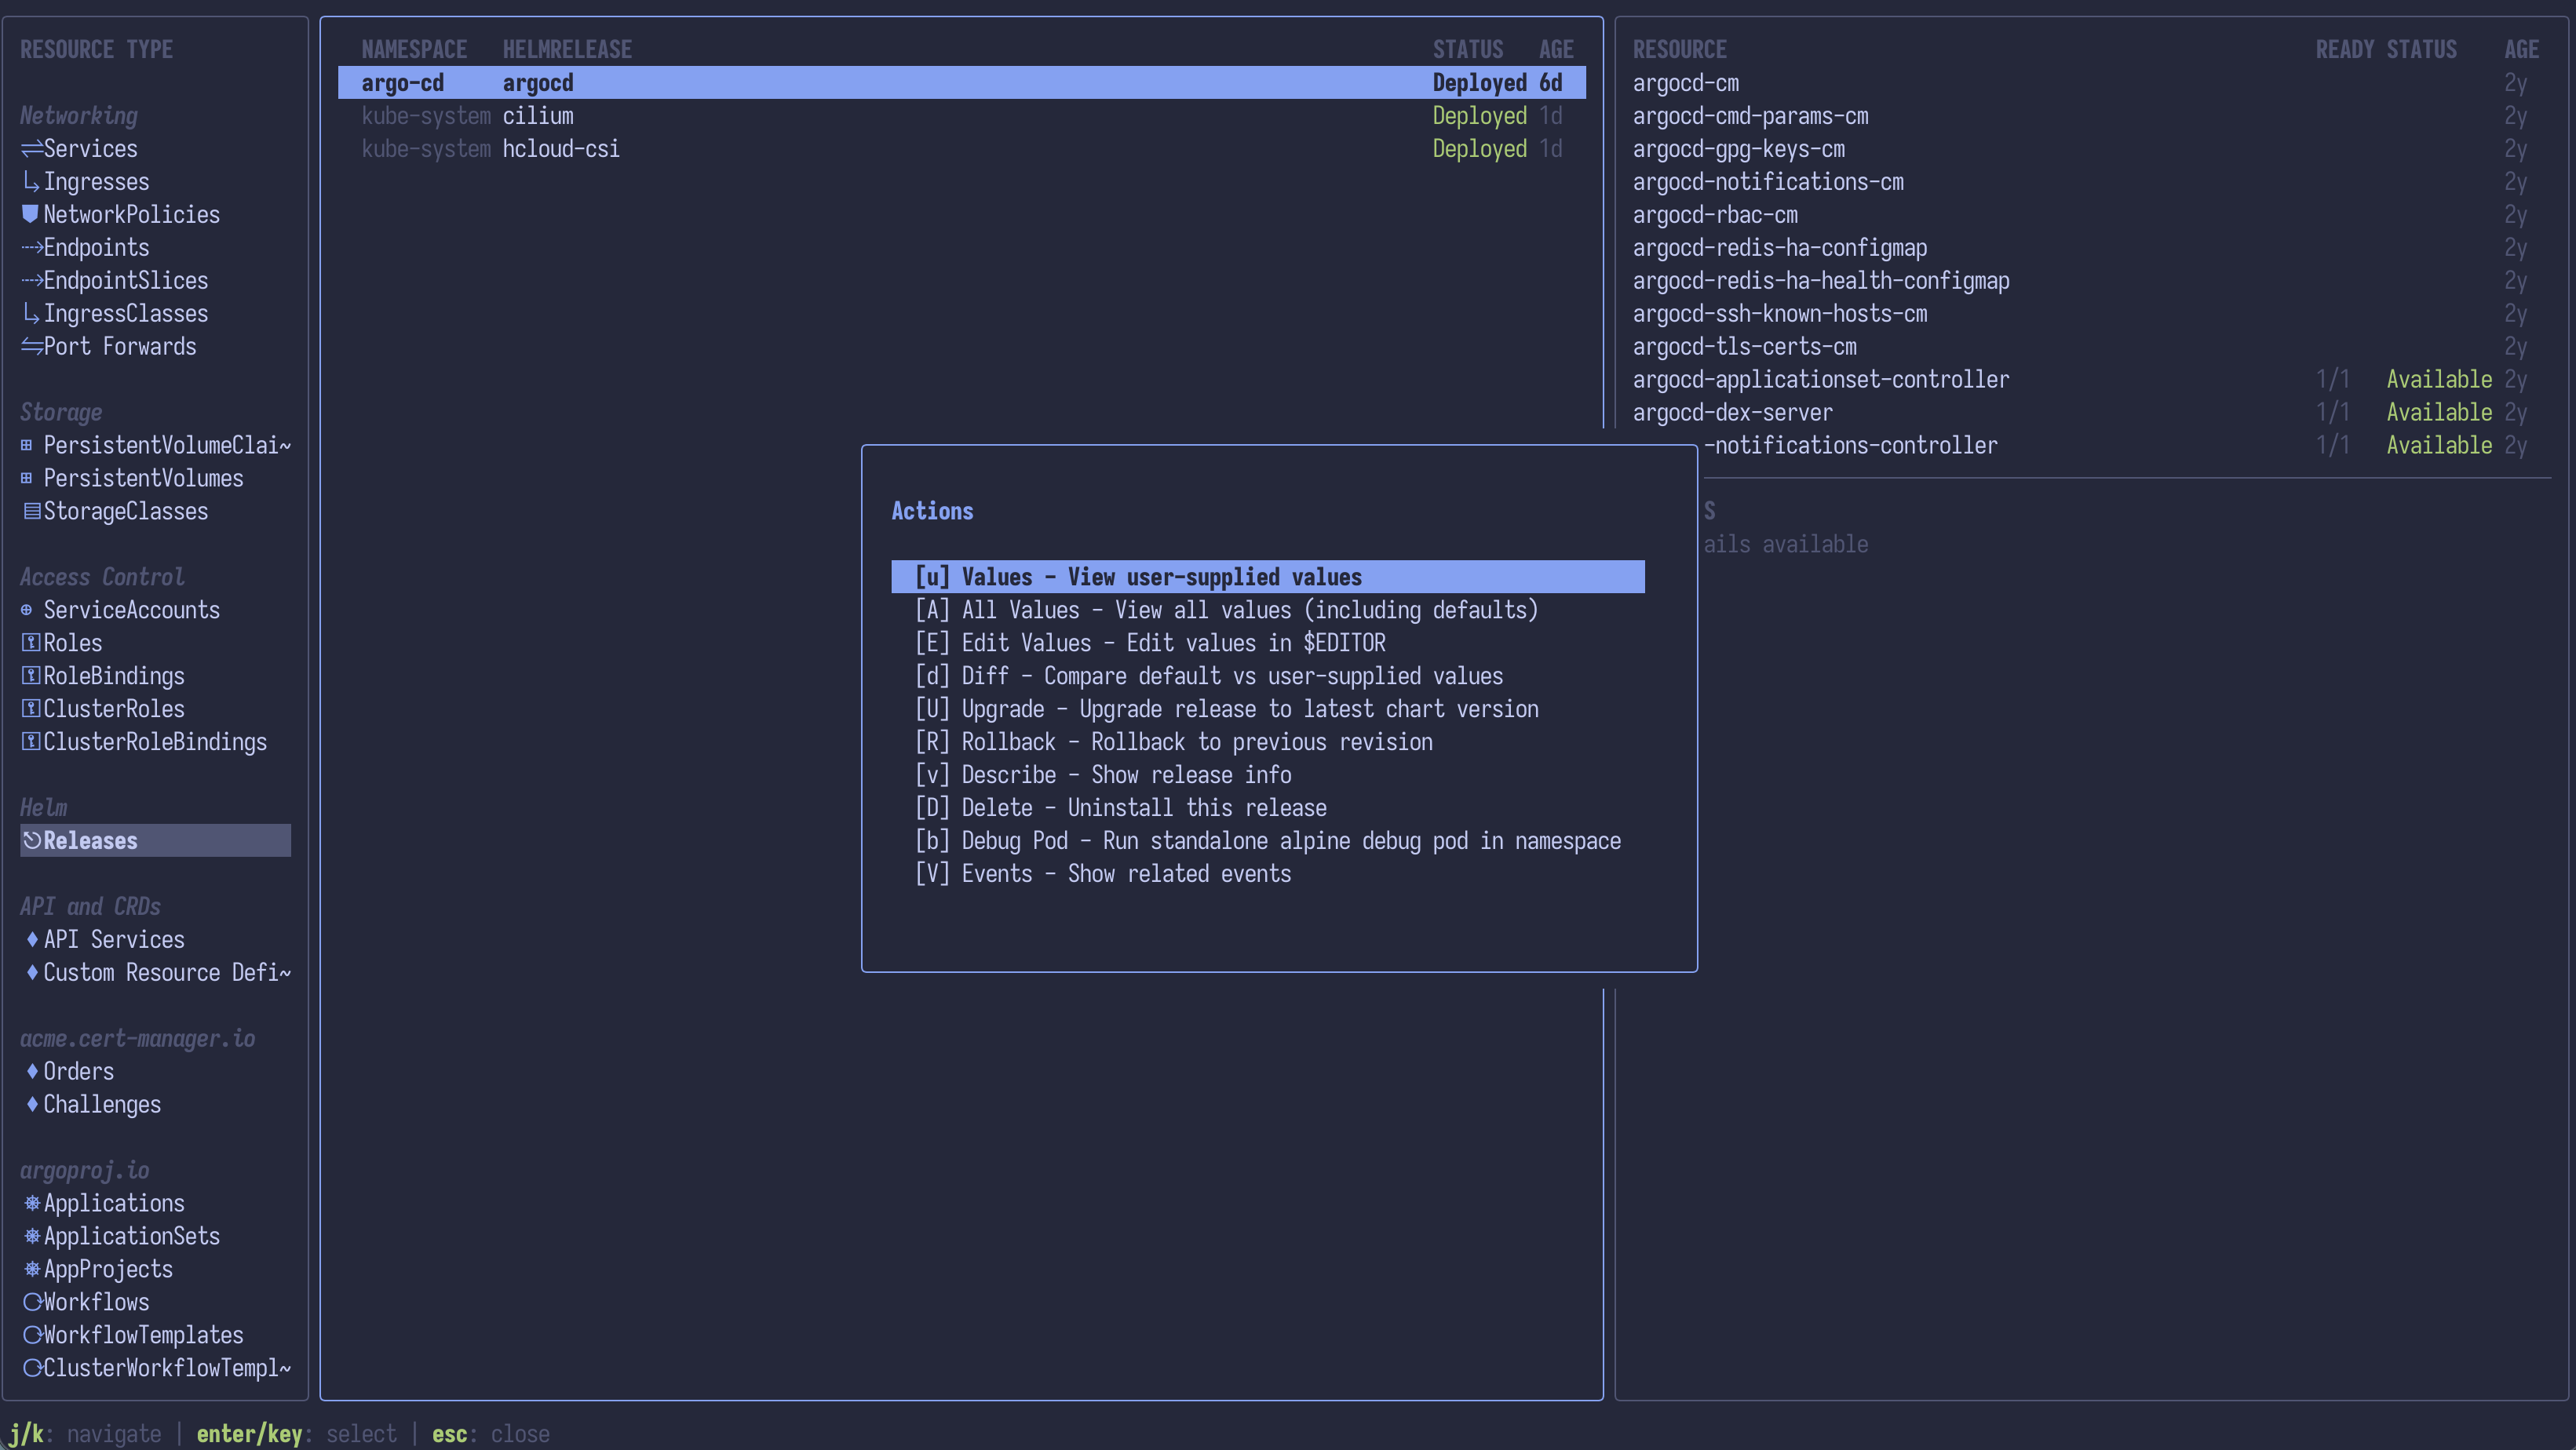Click the Services arrows icon
2576x1450 pixels.
pyautogui.click(x=31, y=149)
